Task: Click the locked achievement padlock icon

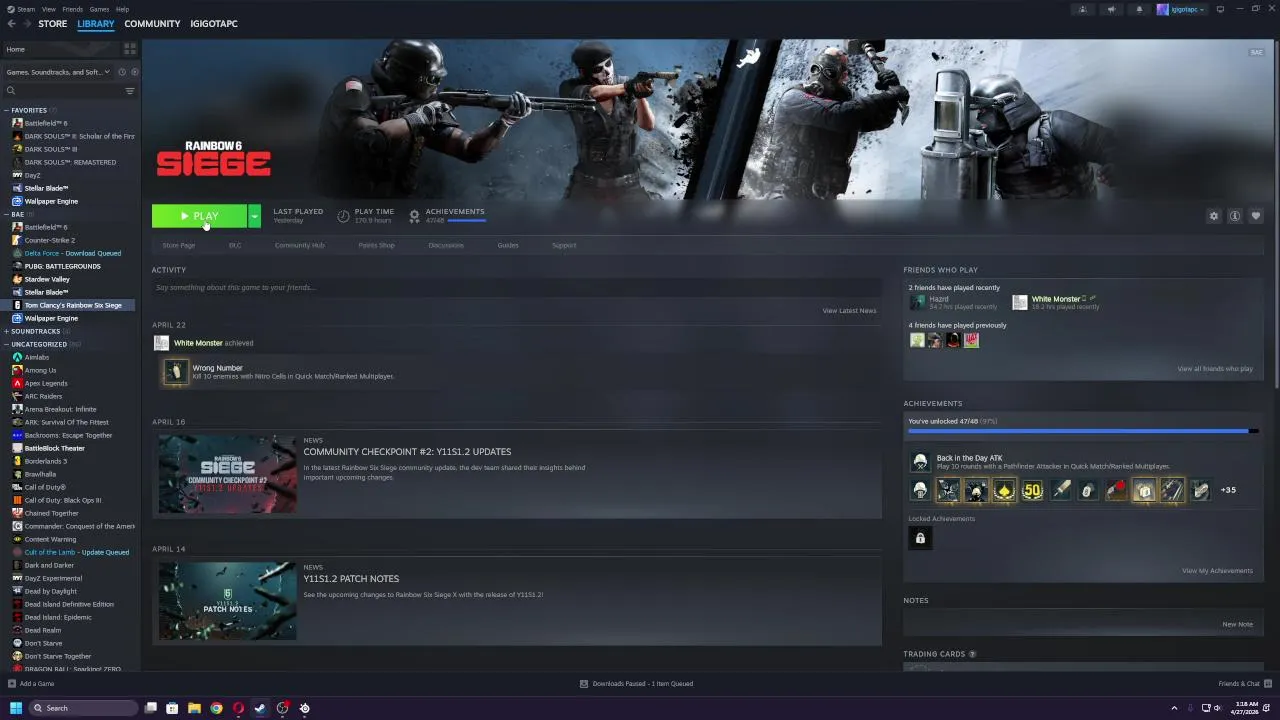Action: click(920, 538)
